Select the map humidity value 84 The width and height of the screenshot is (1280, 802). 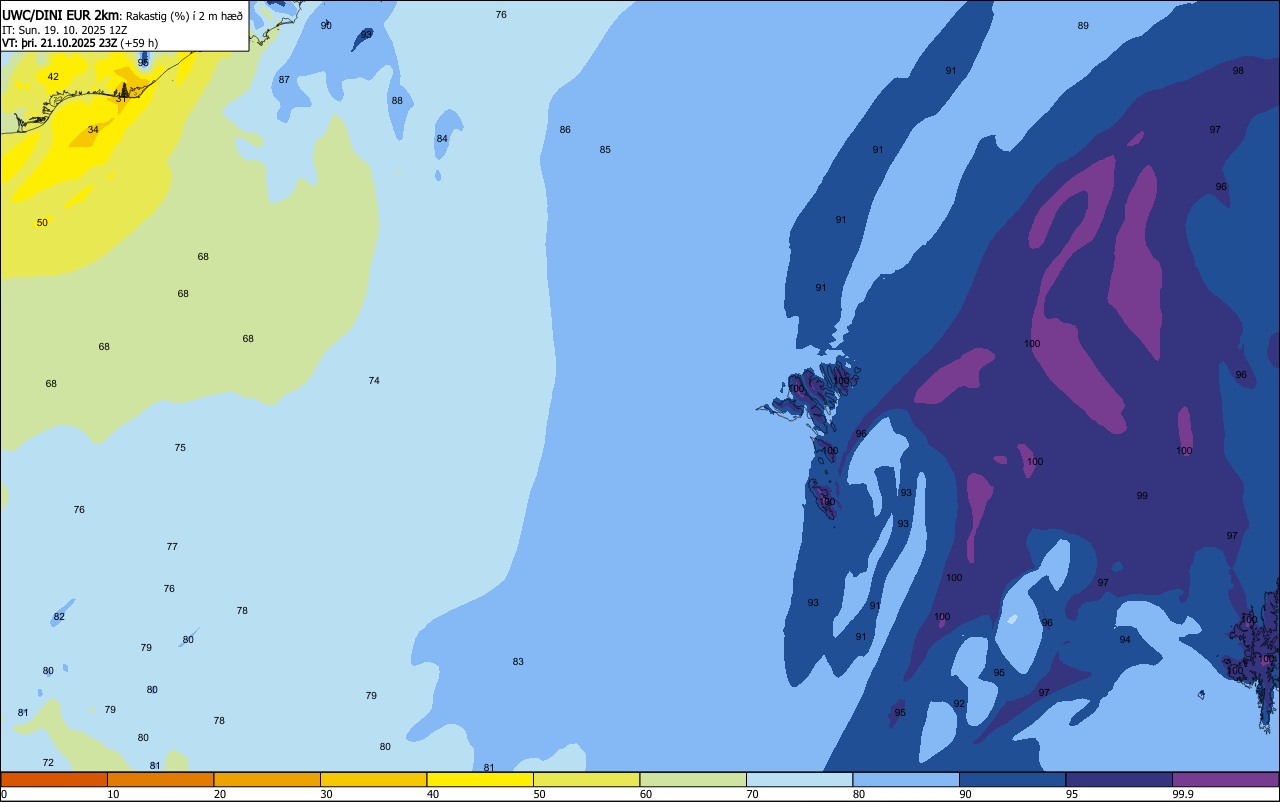[442, 139]
